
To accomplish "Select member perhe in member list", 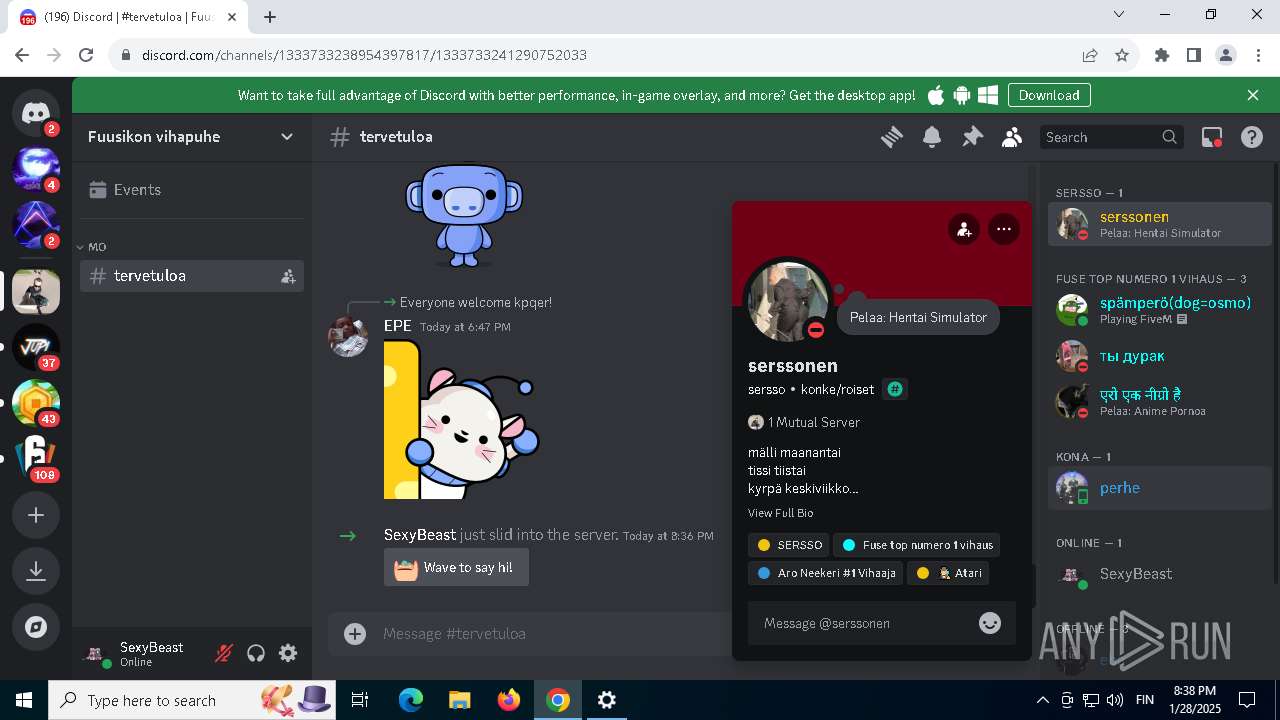I will (x=1160, y=488).
